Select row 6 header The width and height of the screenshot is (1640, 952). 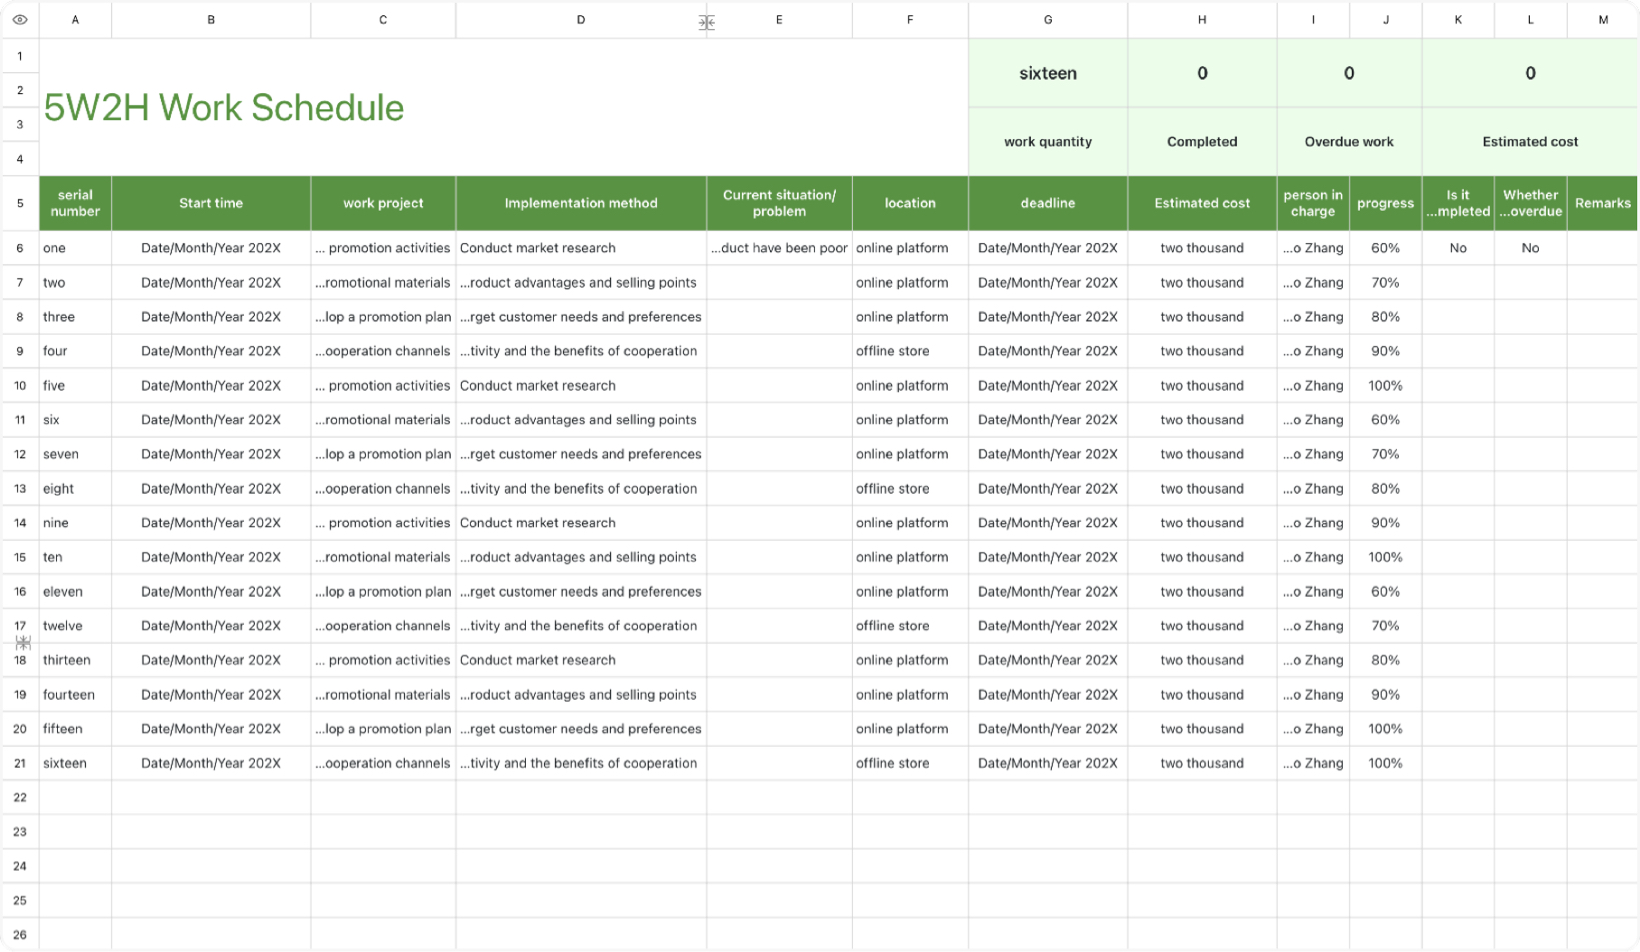pyautogui.click(x=20, y=248)
